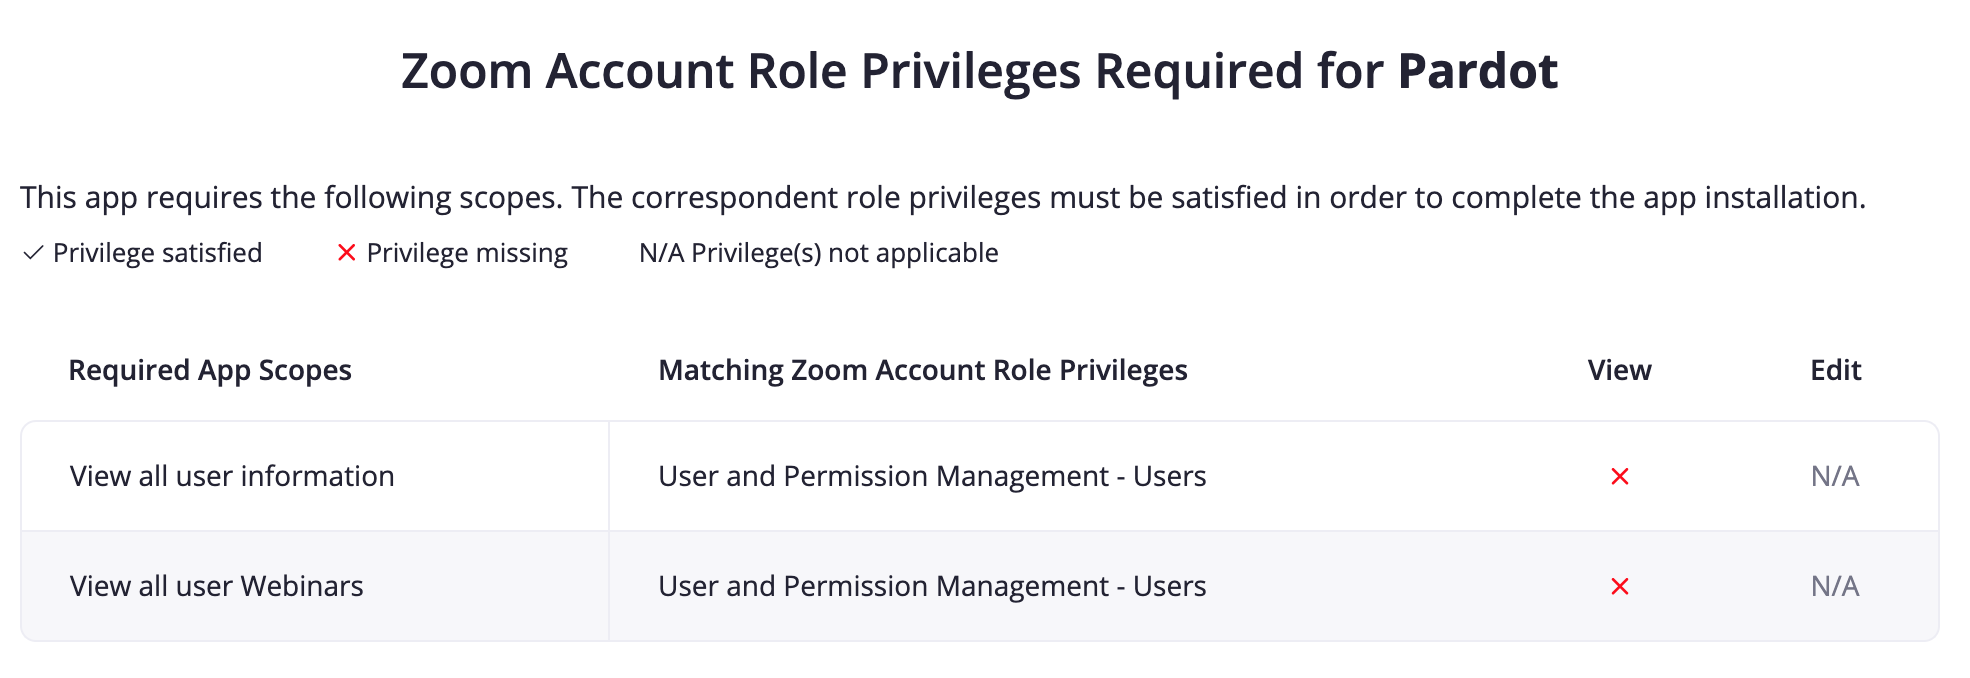The width and height of the screenshot is (1970, 678).
Task: Click the Privilege satisfied legend label
Action: (x=157, y=253)
